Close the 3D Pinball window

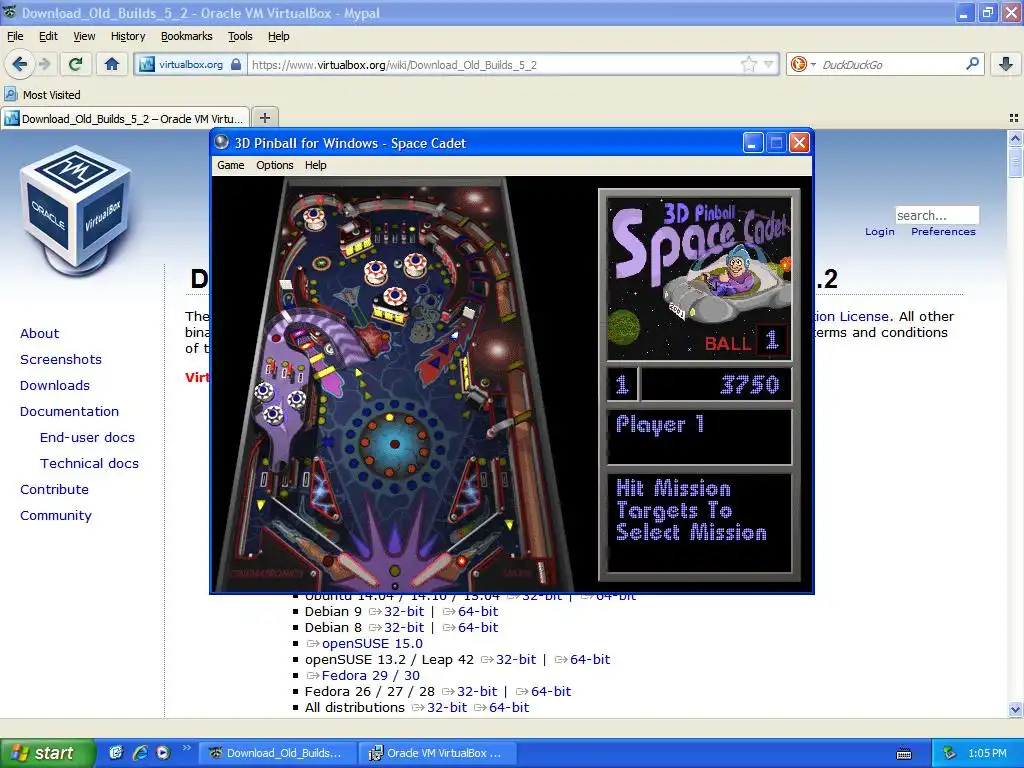(799, 142)
